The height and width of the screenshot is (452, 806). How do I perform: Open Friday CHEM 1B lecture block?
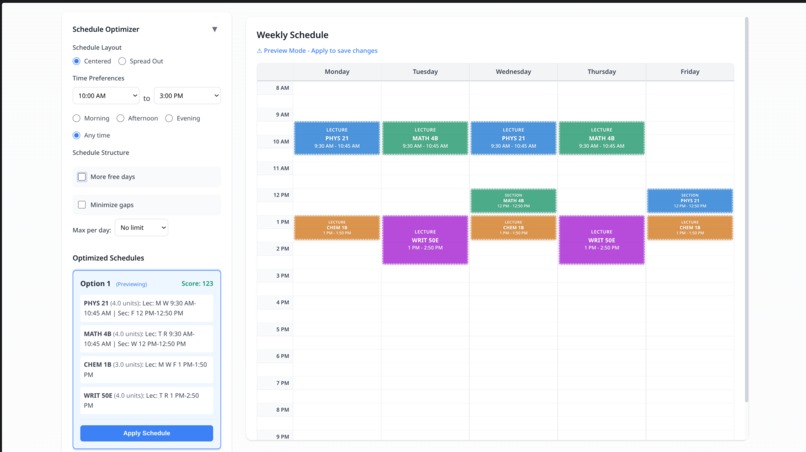tap(690, 228)
